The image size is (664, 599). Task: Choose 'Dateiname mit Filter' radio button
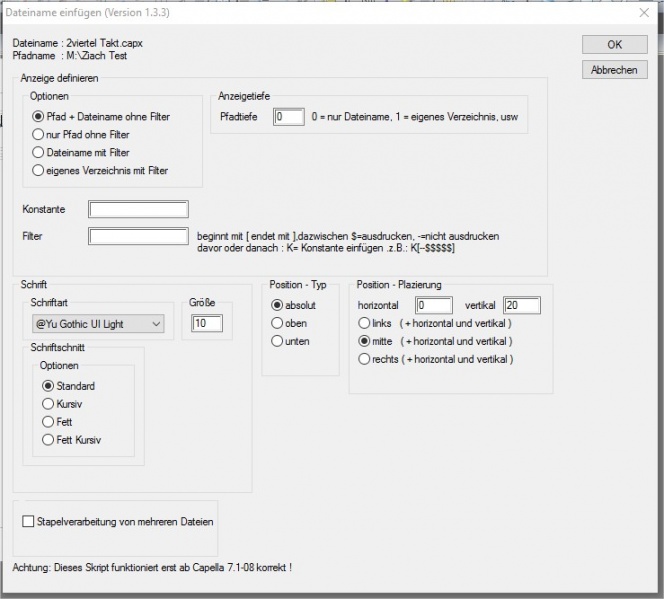point(38,153)
